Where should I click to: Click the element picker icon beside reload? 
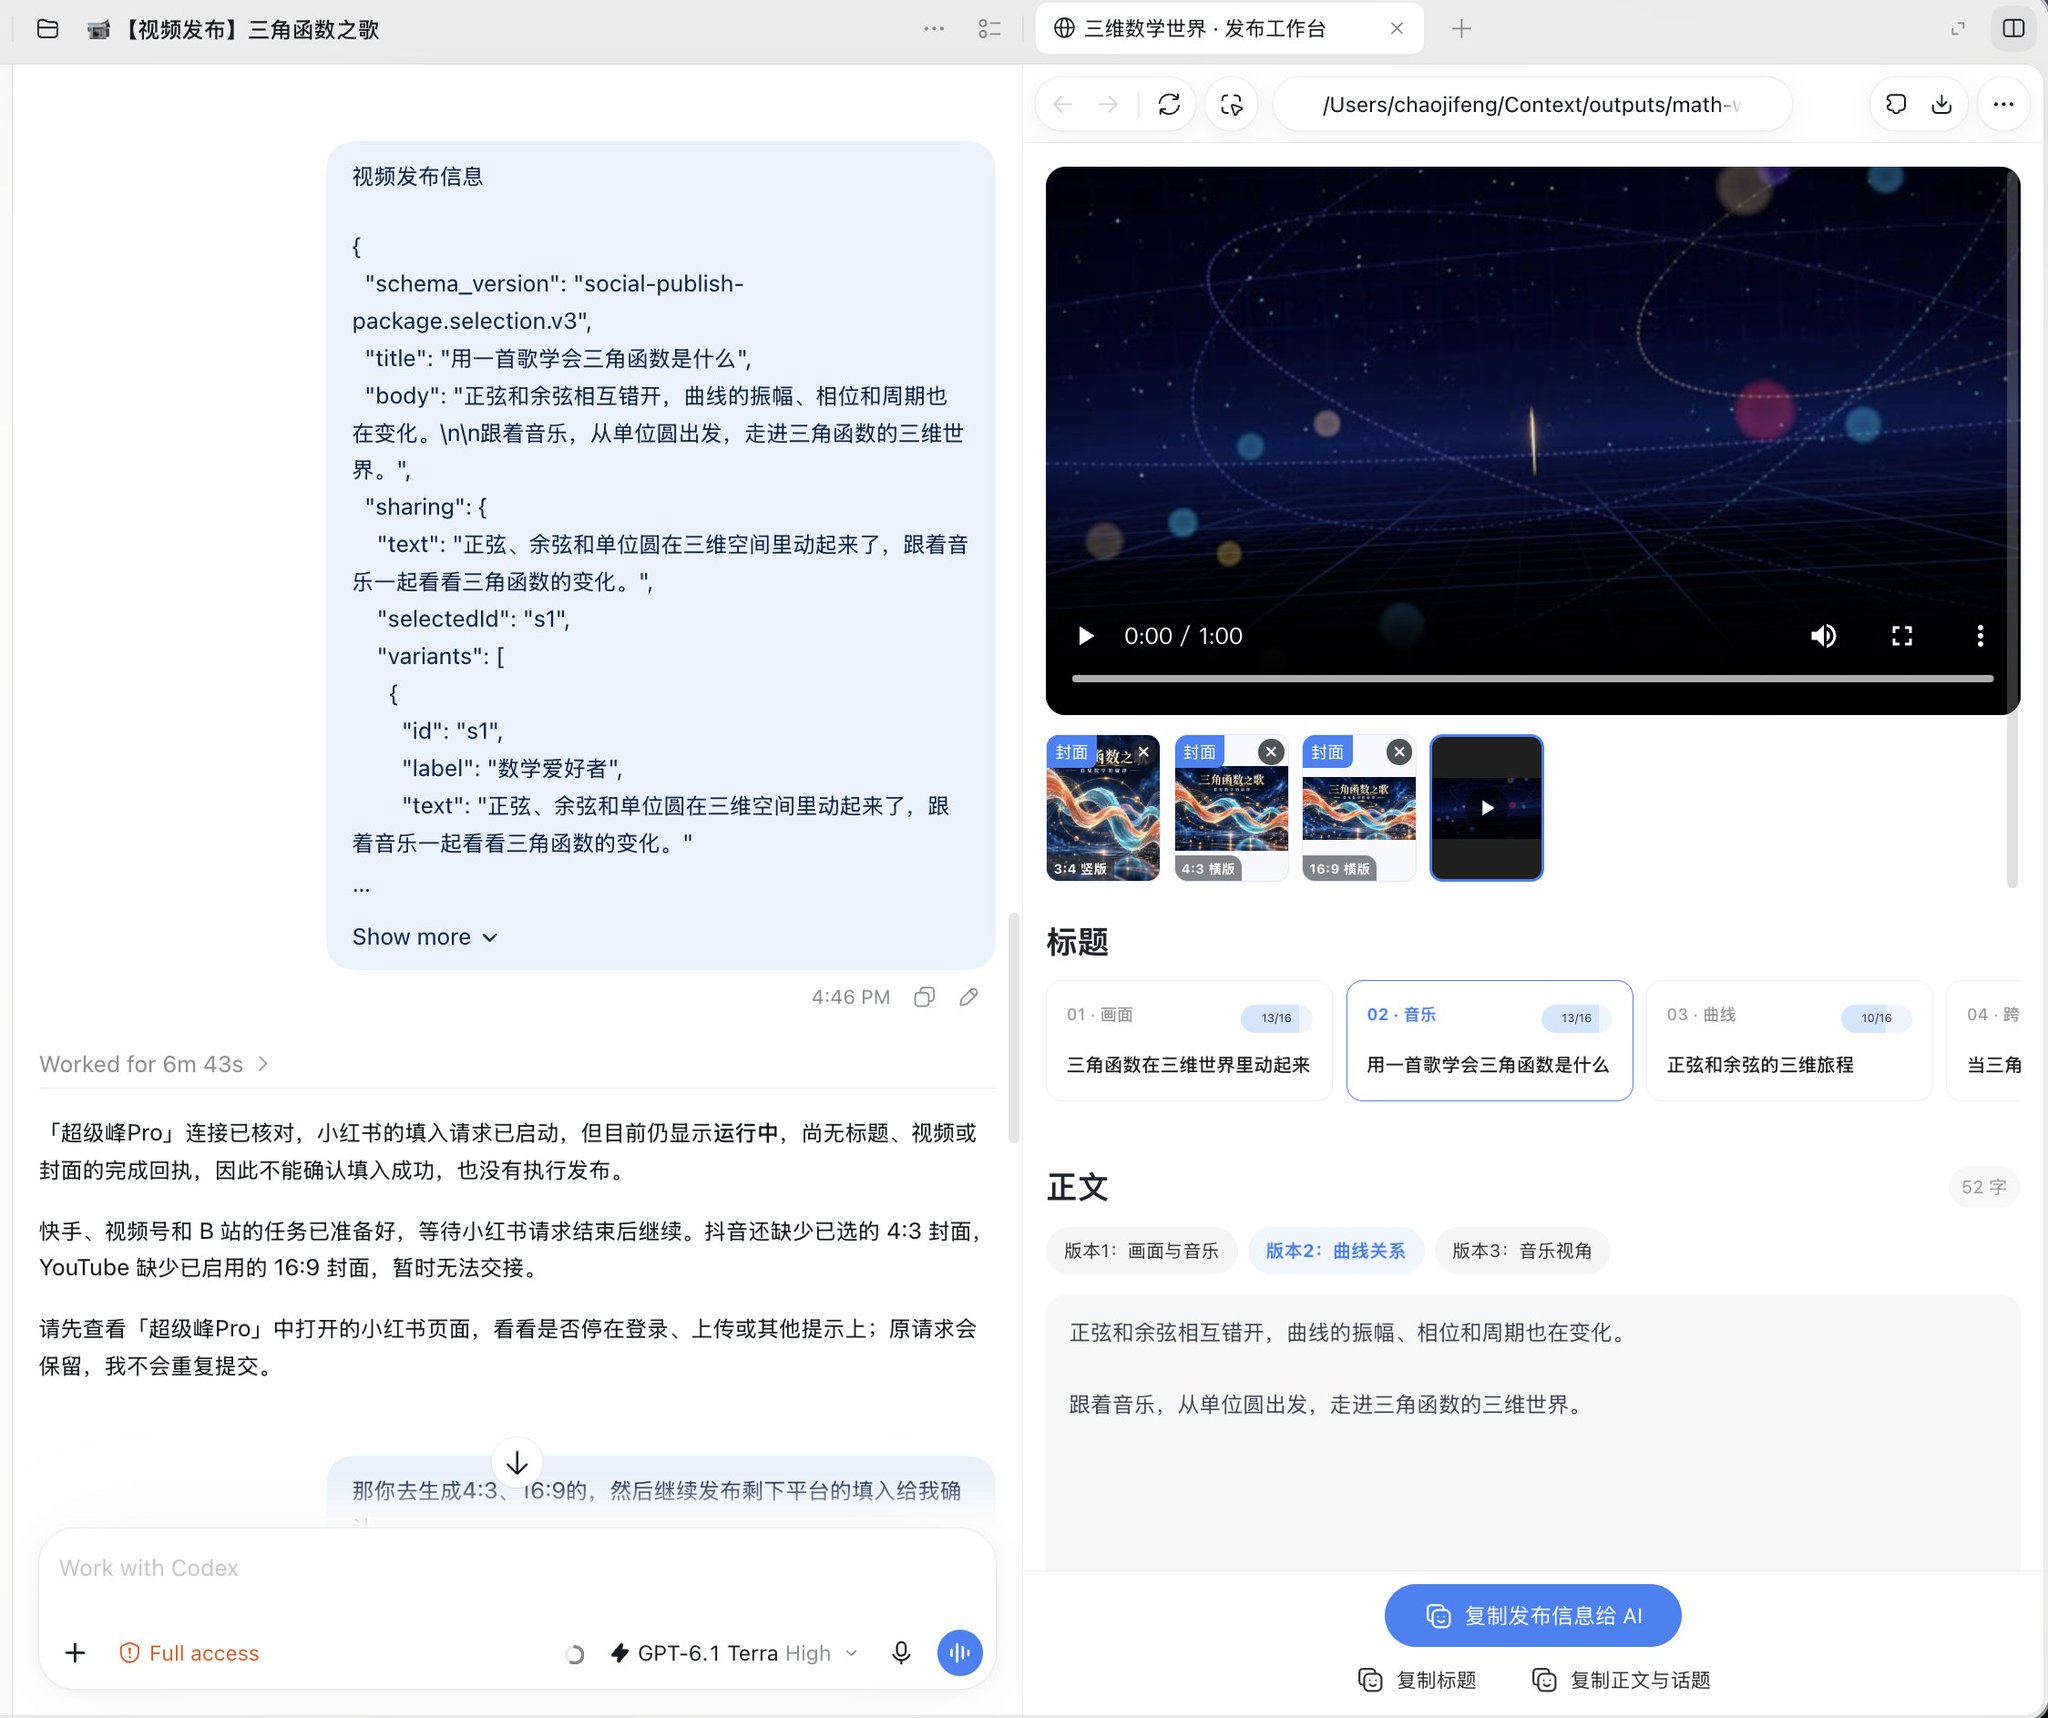coord(1231,104)
